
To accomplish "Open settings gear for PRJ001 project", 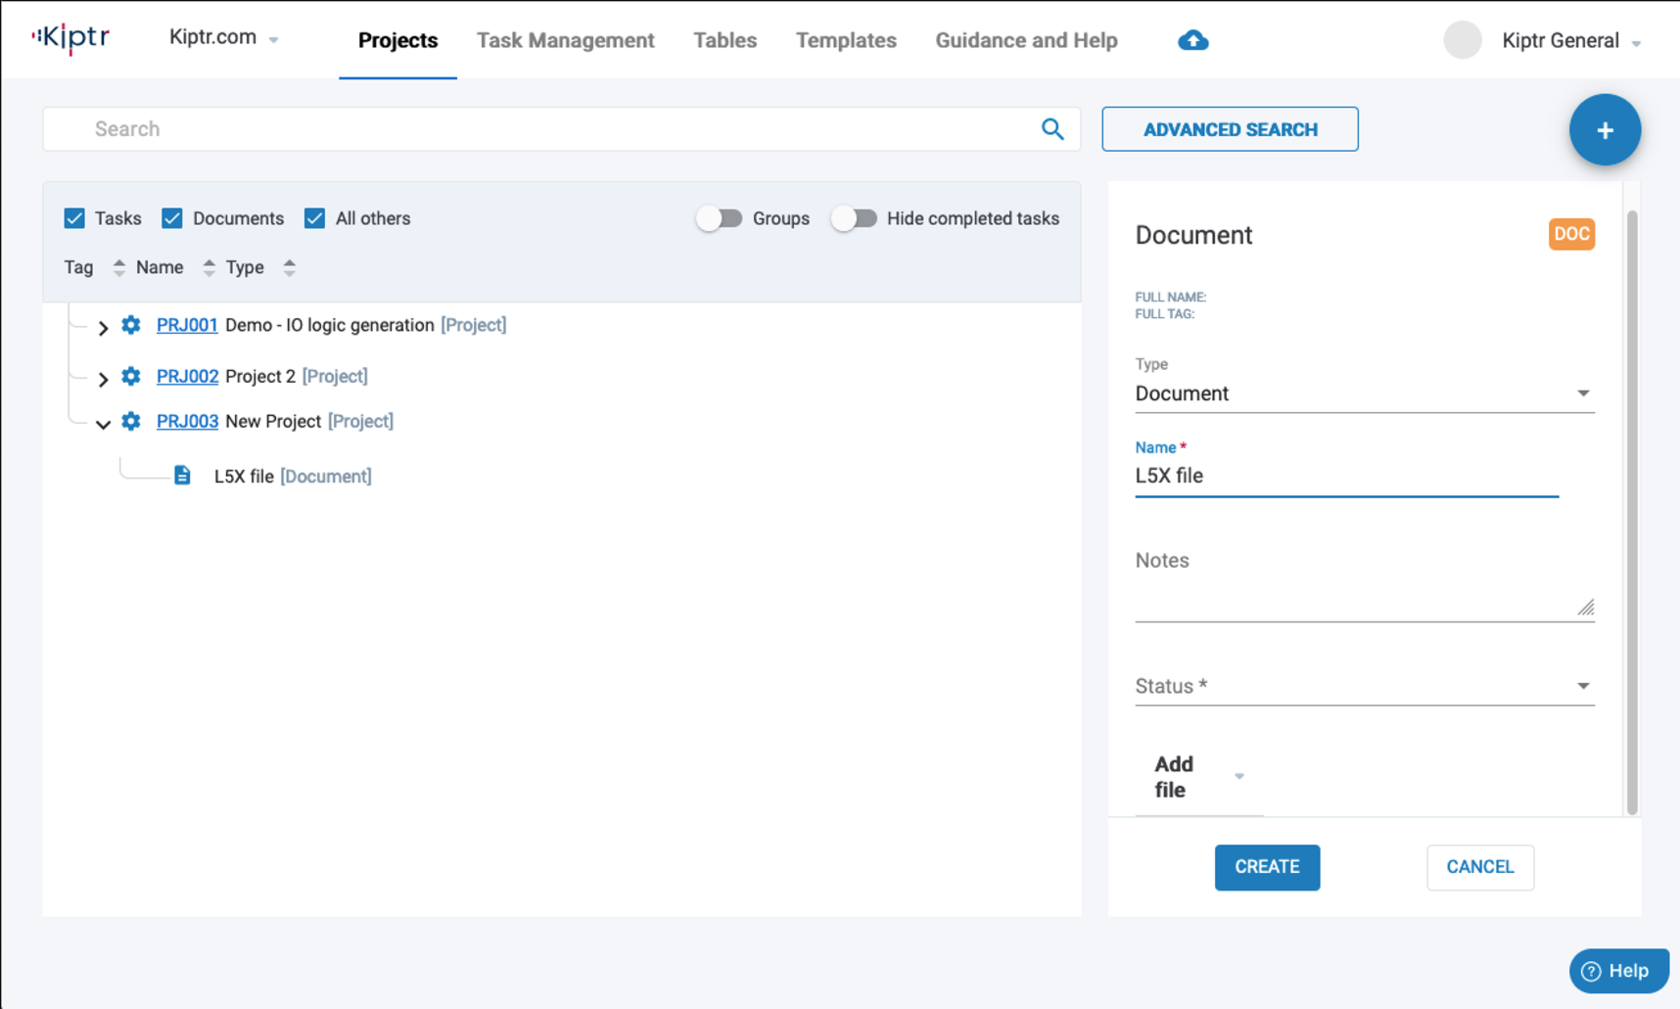I will (x=131, y=325).
